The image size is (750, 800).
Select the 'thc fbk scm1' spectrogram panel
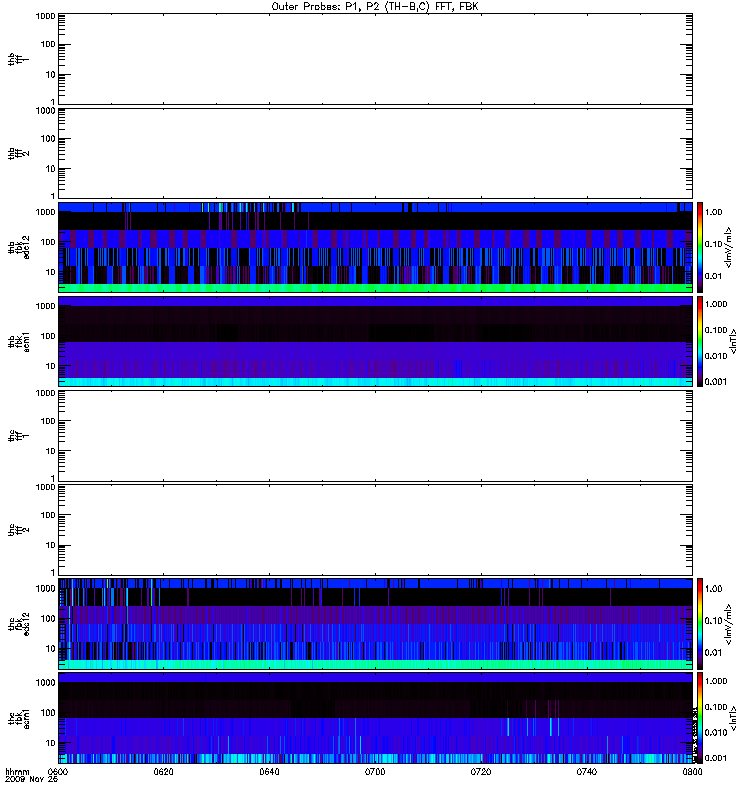coord(375,718)
